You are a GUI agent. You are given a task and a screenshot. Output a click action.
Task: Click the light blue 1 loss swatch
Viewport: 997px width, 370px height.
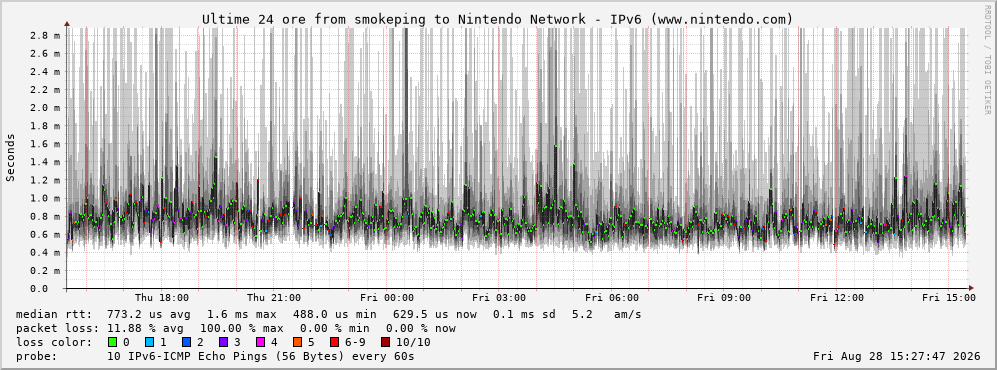click(x=149, y=342)
